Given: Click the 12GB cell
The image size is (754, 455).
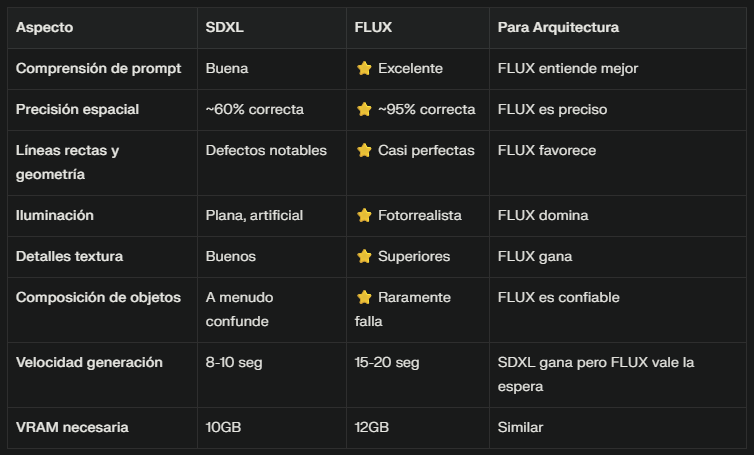Looking at the screenshot, I should [x=374, y=427].
